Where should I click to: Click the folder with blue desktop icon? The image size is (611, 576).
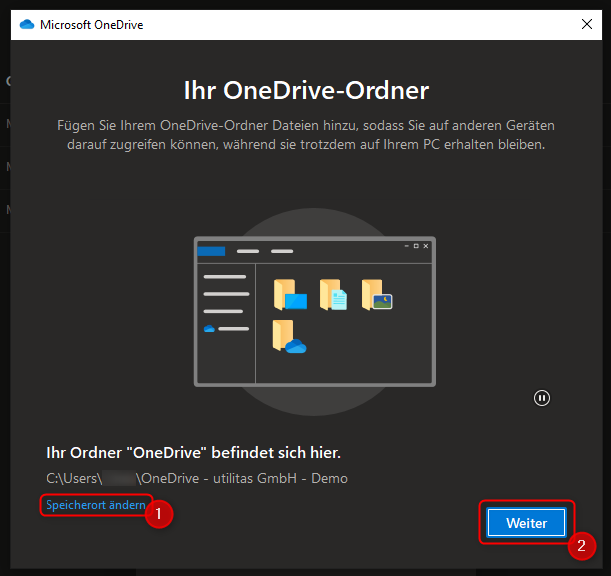pyautogui.click(x=289, y=295)
